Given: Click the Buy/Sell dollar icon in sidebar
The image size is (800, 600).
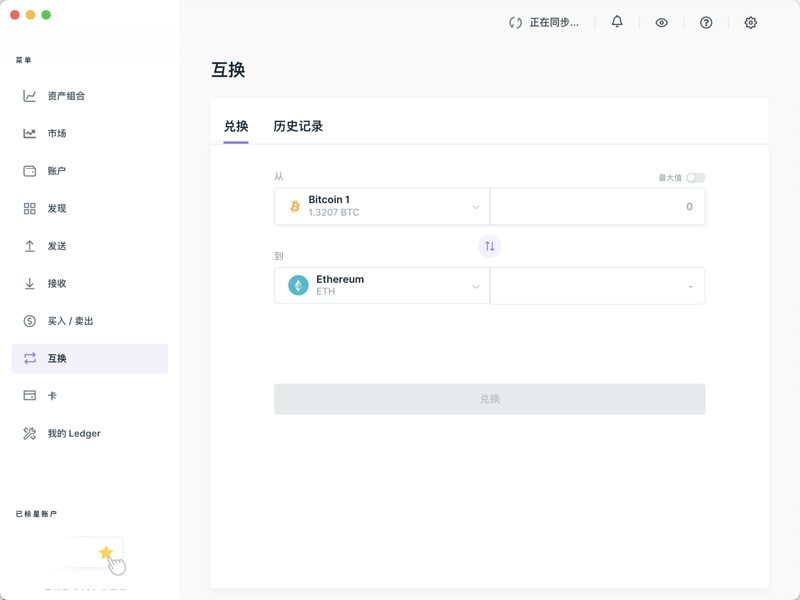Looking at the screenshot, I should pos(30,321).
